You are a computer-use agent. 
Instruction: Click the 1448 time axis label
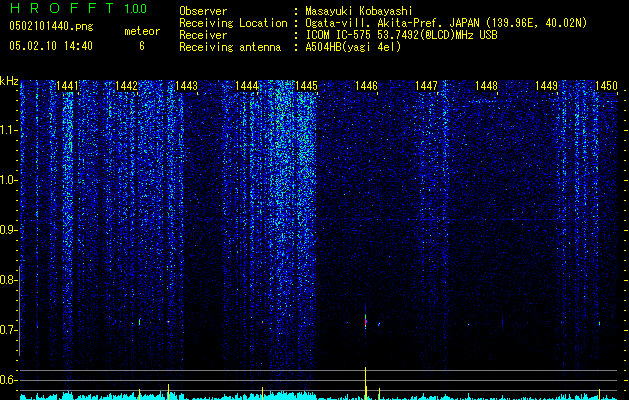(486, 86)
